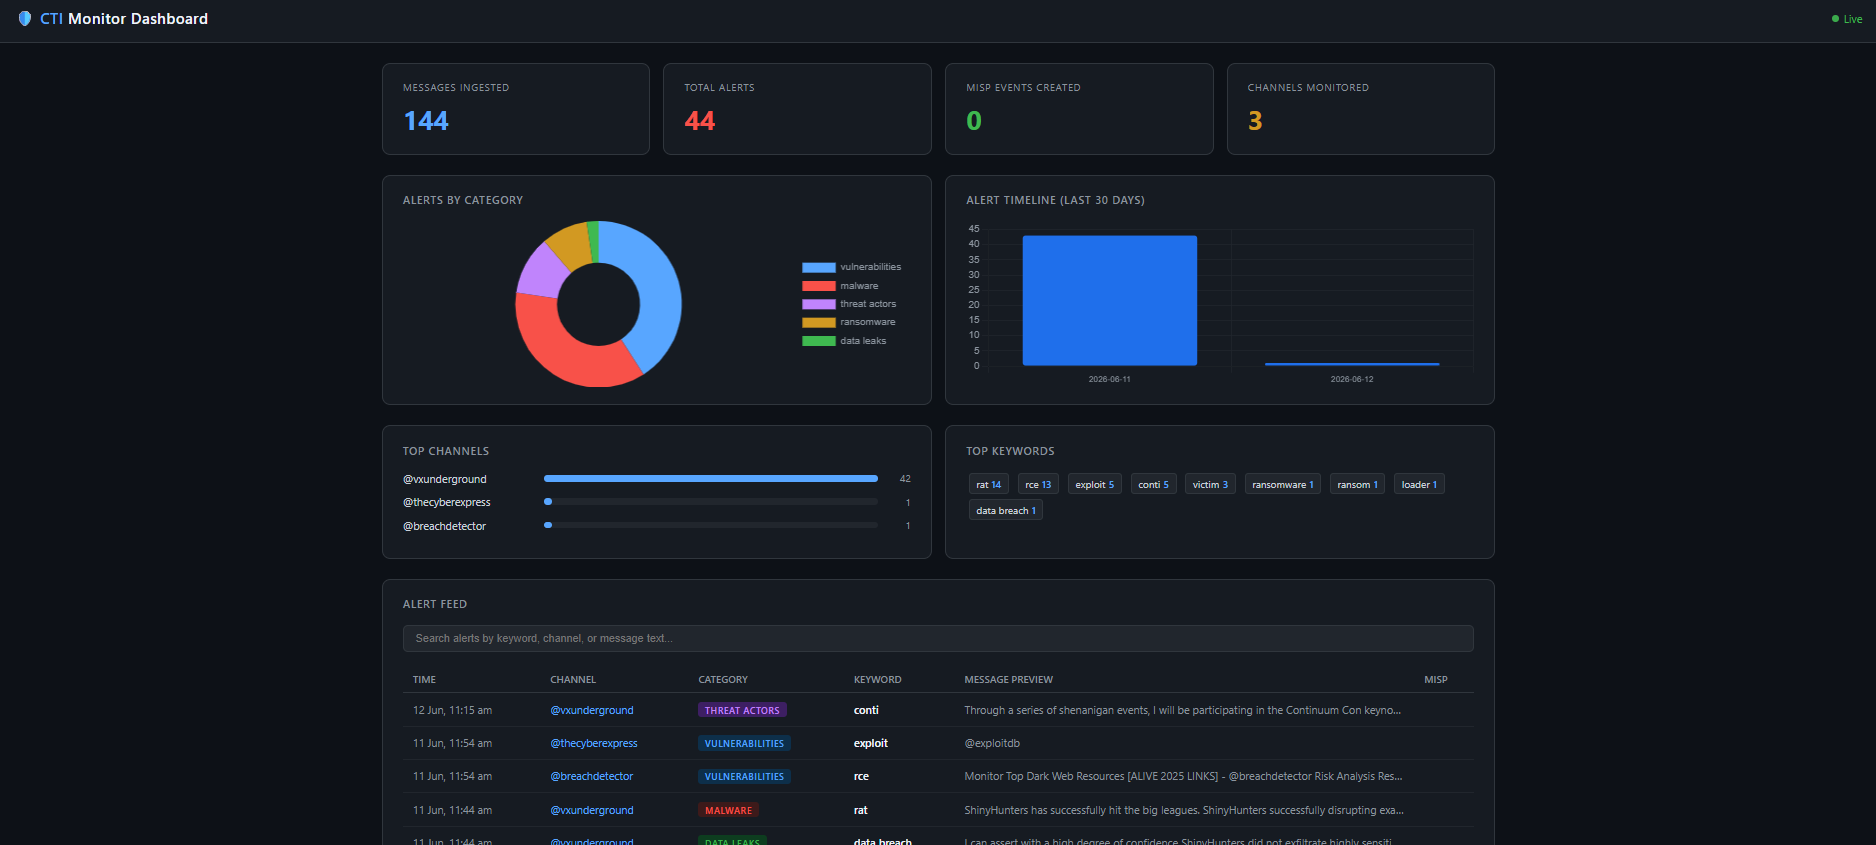Open @thecyberexpress channel link in feed
The width and height of the screenshot is (1876, 845).
point(594,743)
